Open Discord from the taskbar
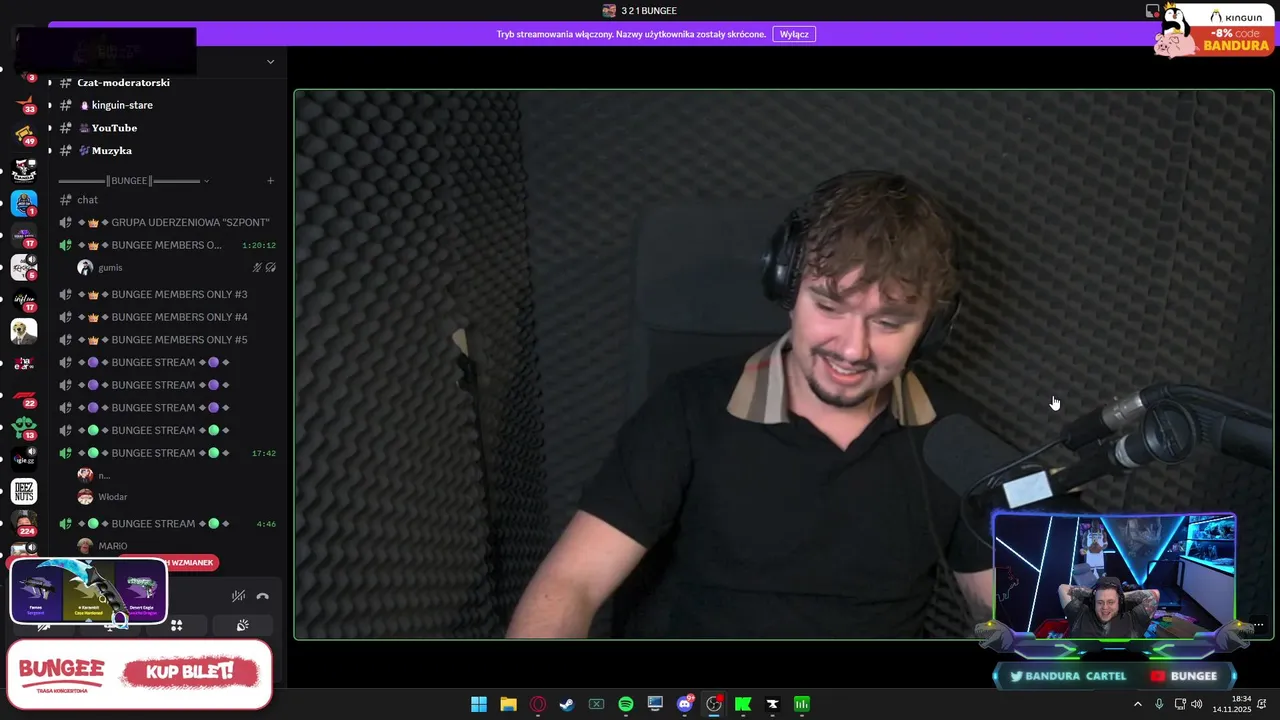The image size is (1280, 720). (685, 704)
